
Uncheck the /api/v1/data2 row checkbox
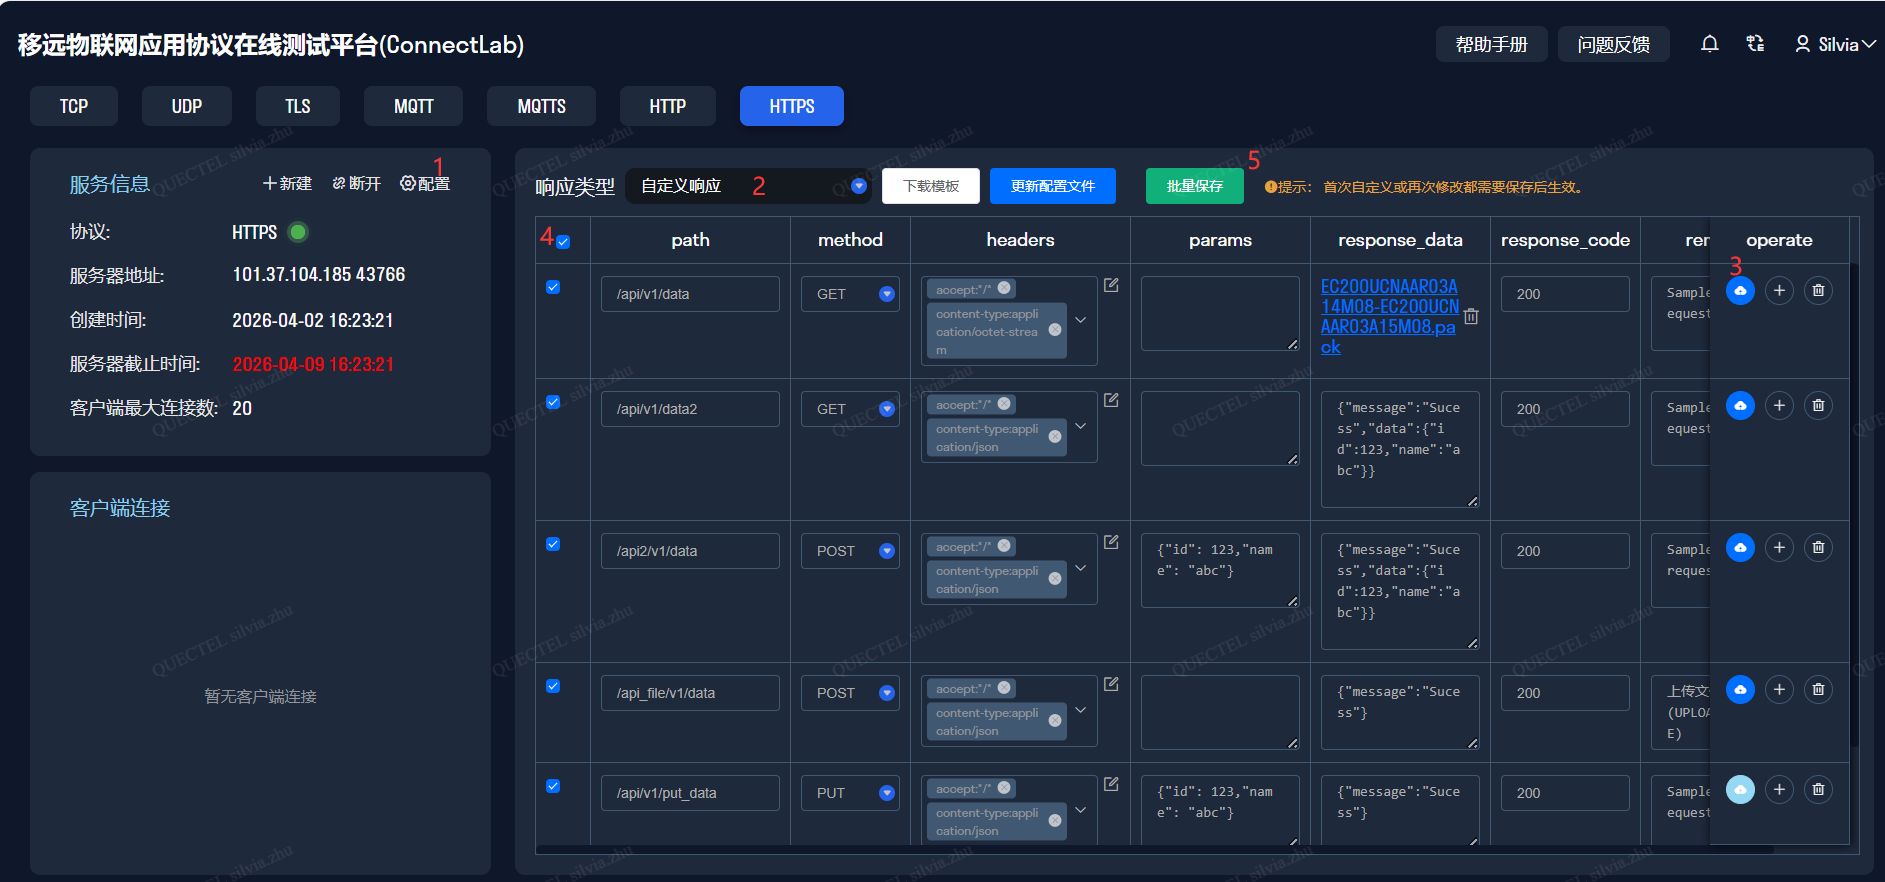pos(553,402)
